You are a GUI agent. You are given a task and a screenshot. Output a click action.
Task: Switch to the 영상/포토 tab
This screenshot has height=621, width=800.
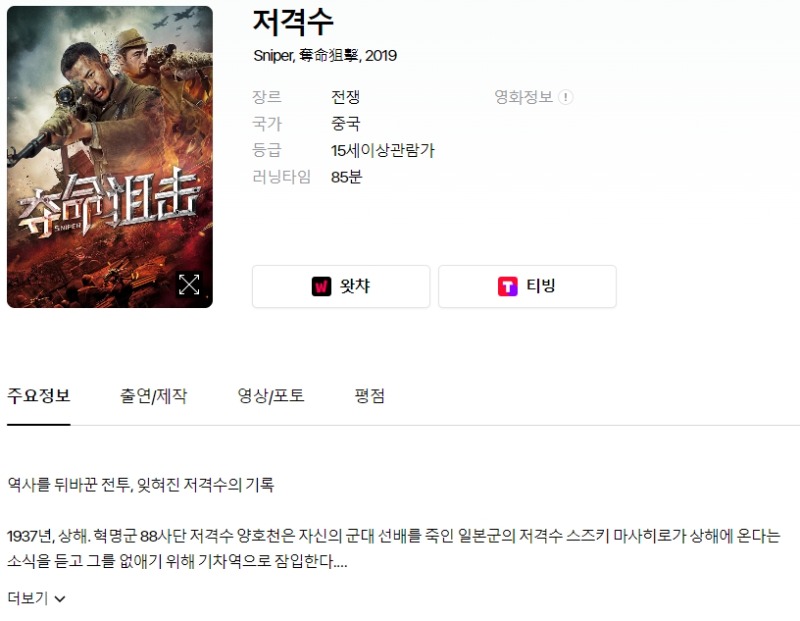271,396
